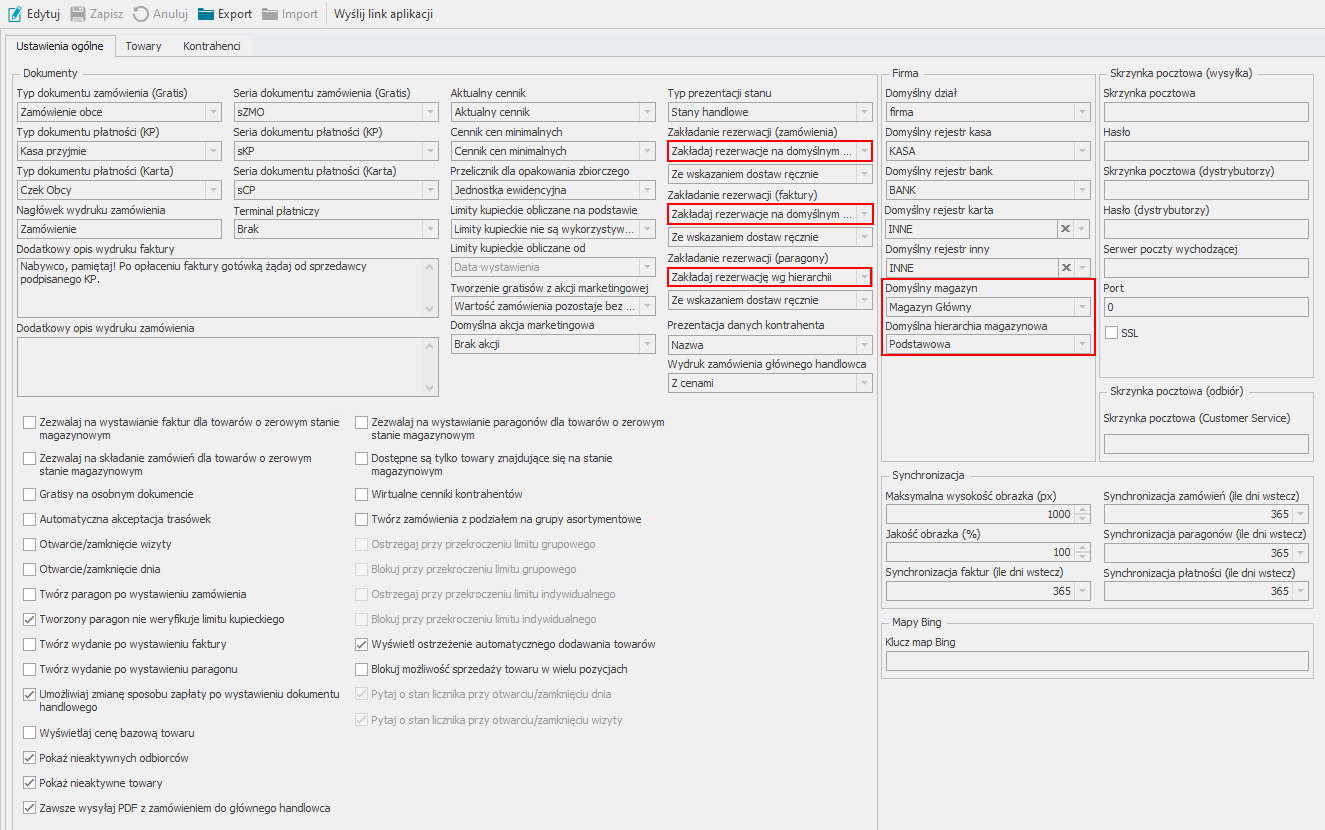The height and width of the screenshot is (830, 1325).
Task: Switch to the Towary tab
Action: [143, 46]
